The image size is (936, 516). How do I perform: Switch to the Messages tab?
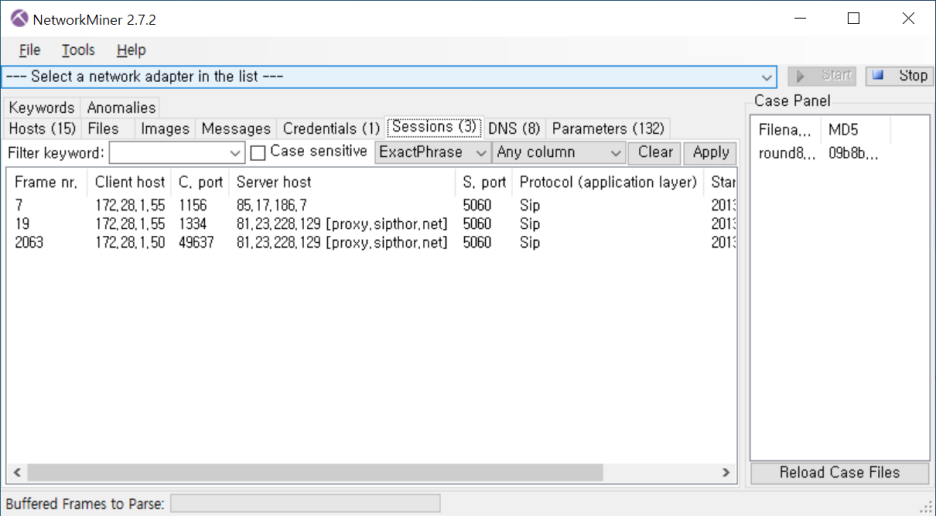(236, 128)
